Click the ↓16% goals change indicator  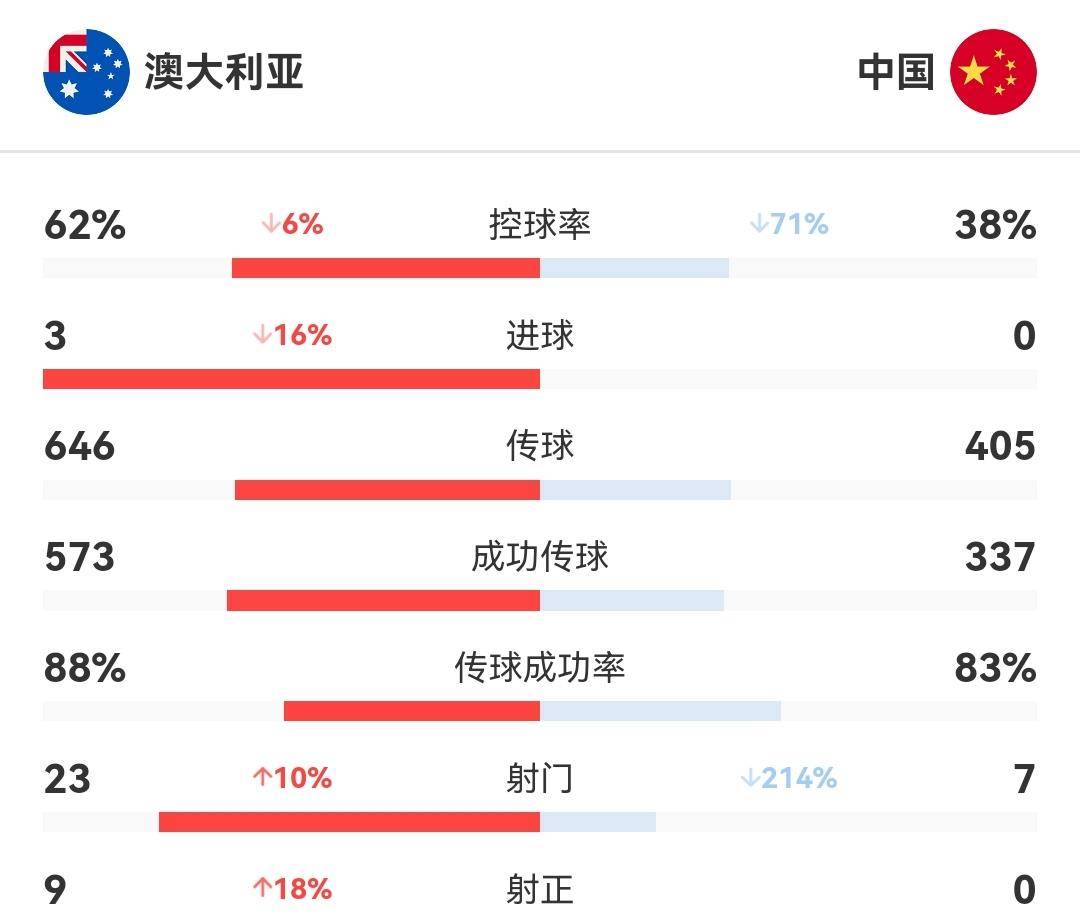[x=292, y=335]
